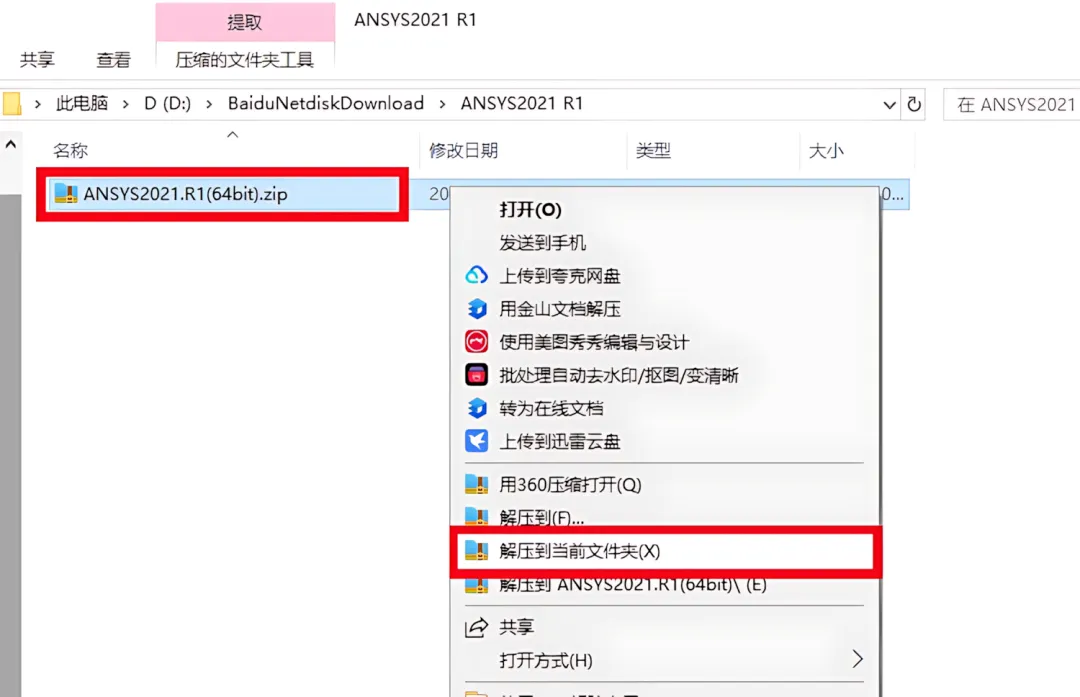This screenshot has width=1080, height=697.
Task: Select 打开(O) in the context menu
Action: (x=530, y=209)
